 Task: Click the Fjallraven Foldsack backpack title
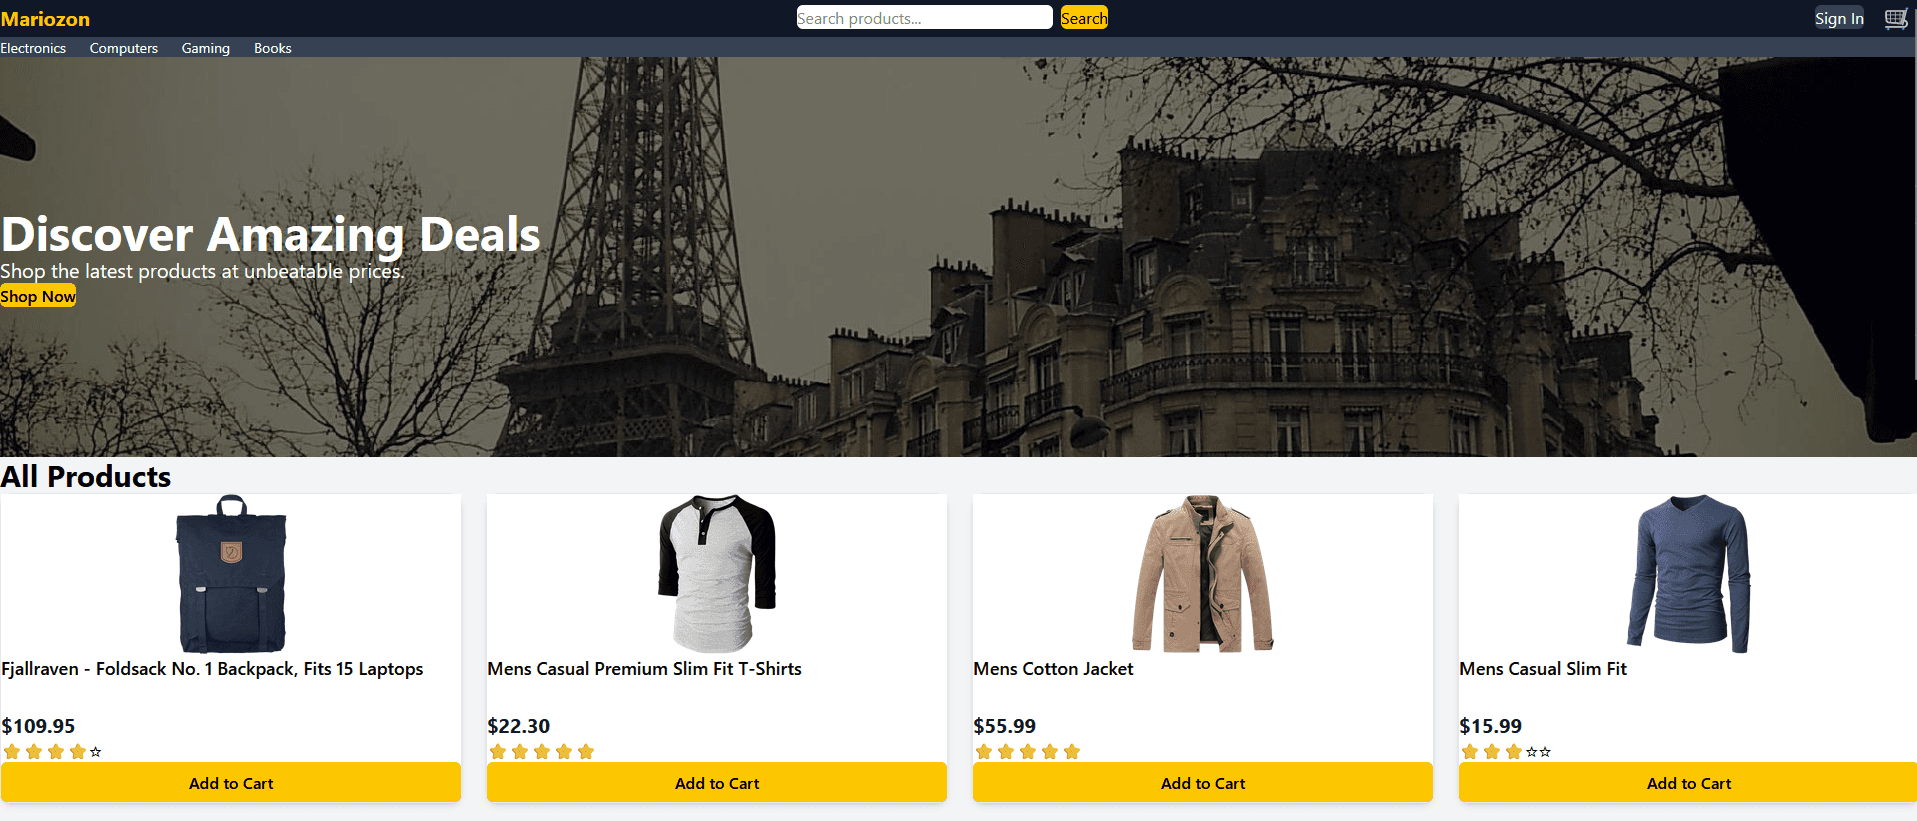pyautogui.click(x=212, y=669)
